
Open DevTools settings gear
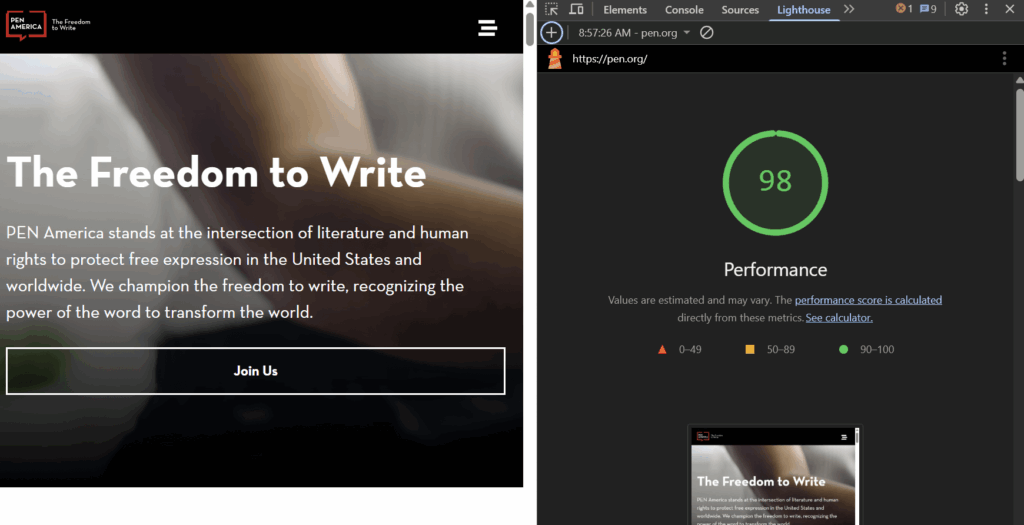click(961, 9)
